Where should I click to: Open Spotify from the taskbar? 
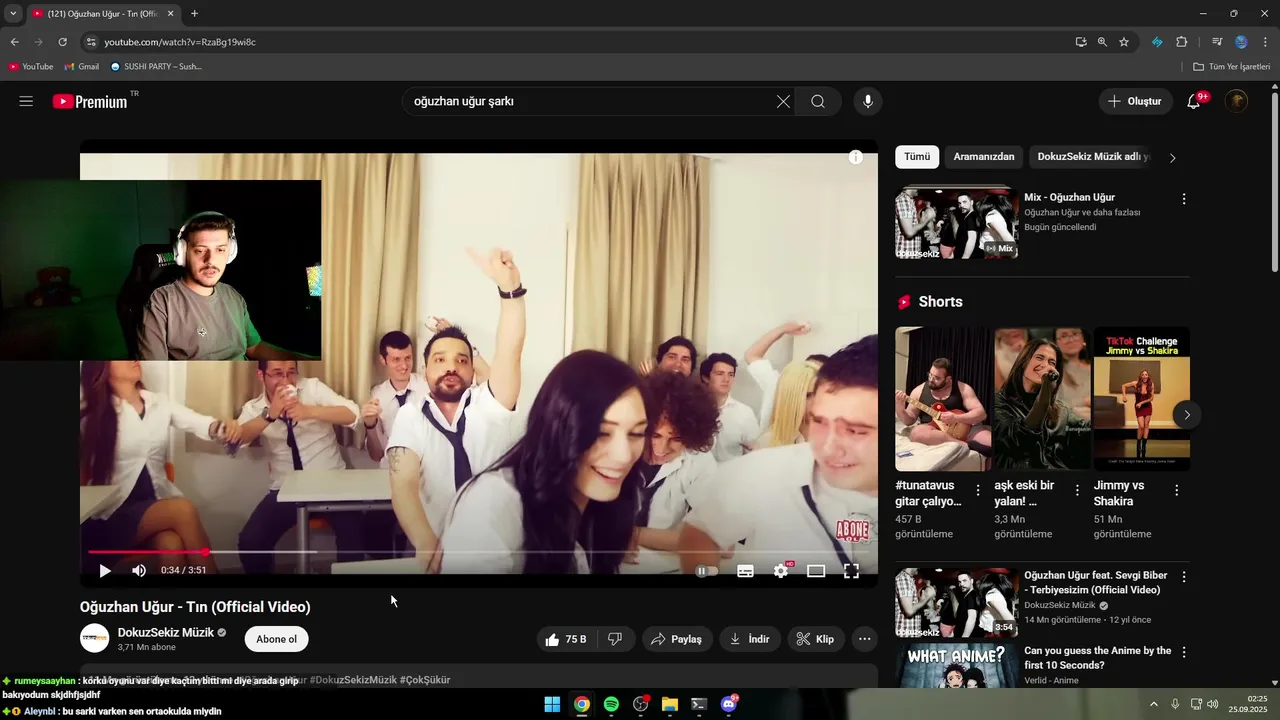tap(611, 704)
